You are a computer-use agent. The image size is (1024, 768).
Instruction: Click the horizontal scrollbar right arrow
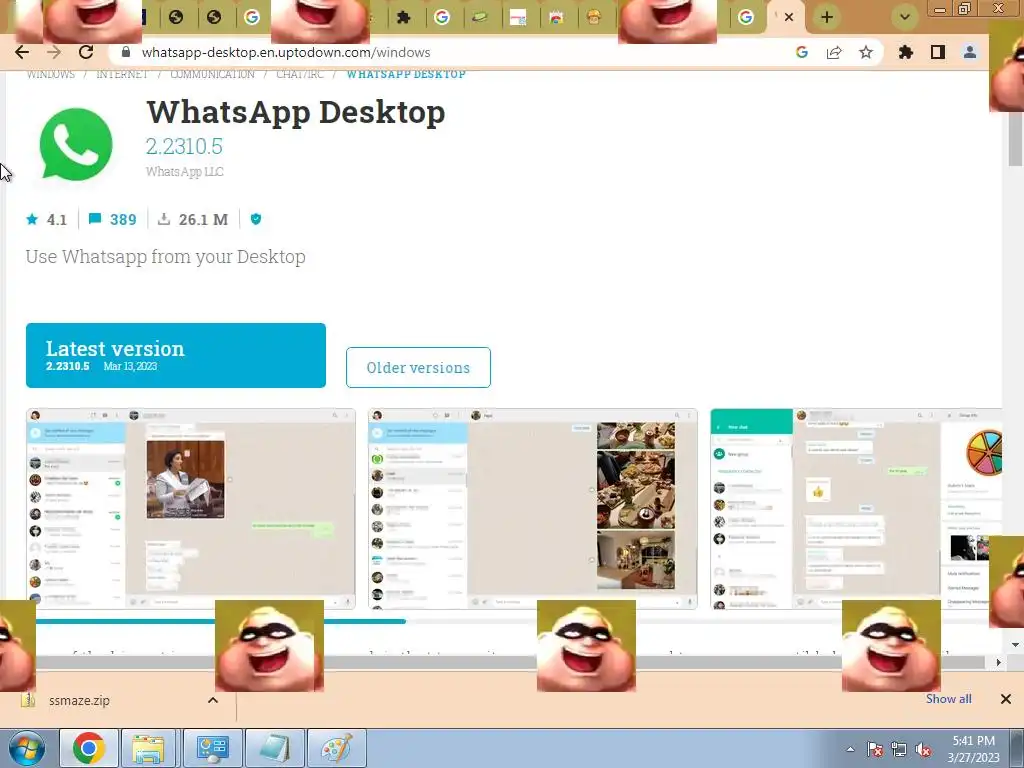999,662
